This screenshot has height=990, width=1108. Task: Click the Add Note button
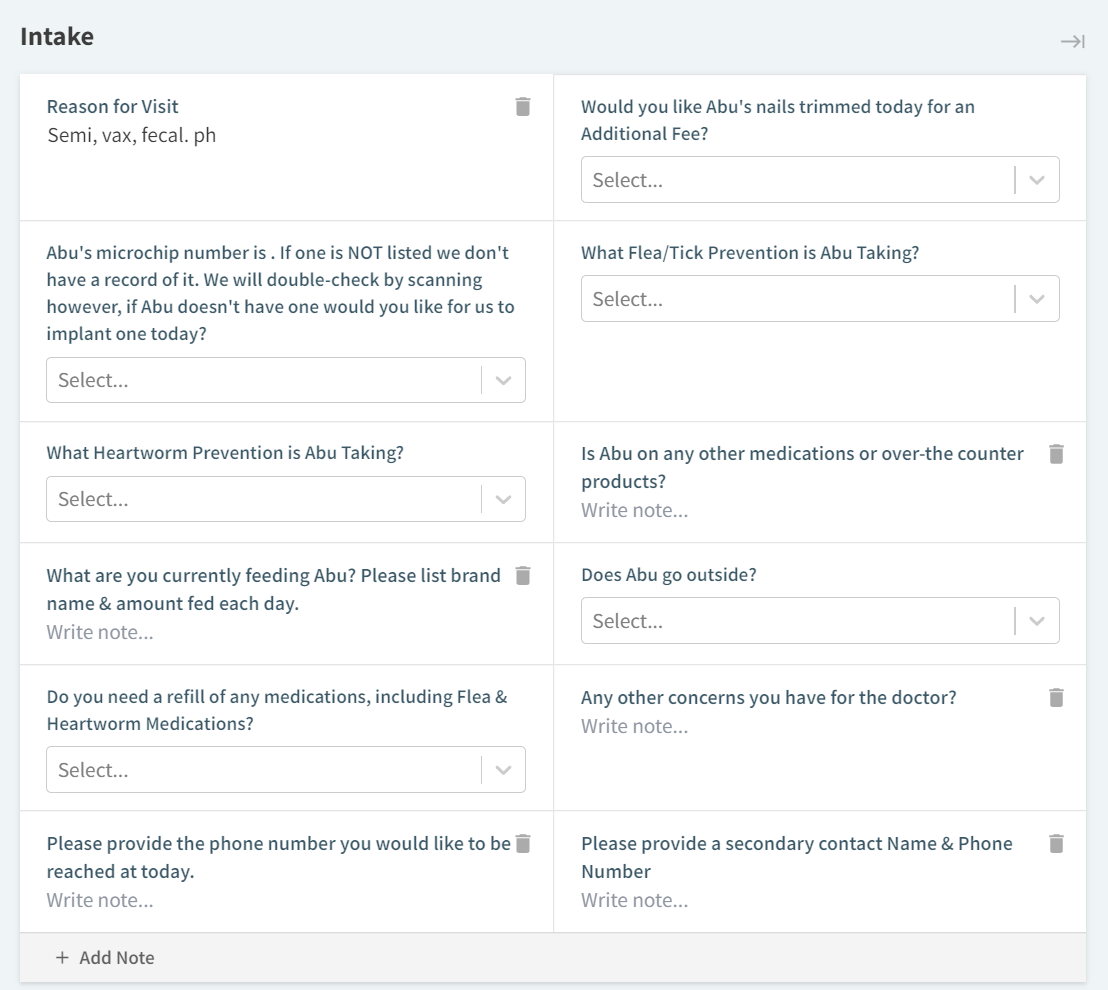(105, 958)
